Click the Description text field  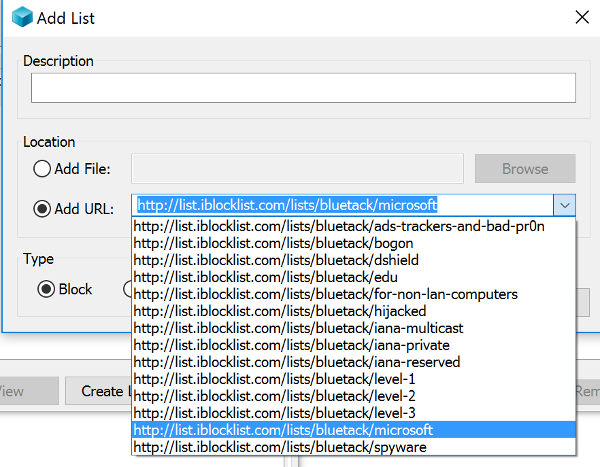click(x=303, y=89)
